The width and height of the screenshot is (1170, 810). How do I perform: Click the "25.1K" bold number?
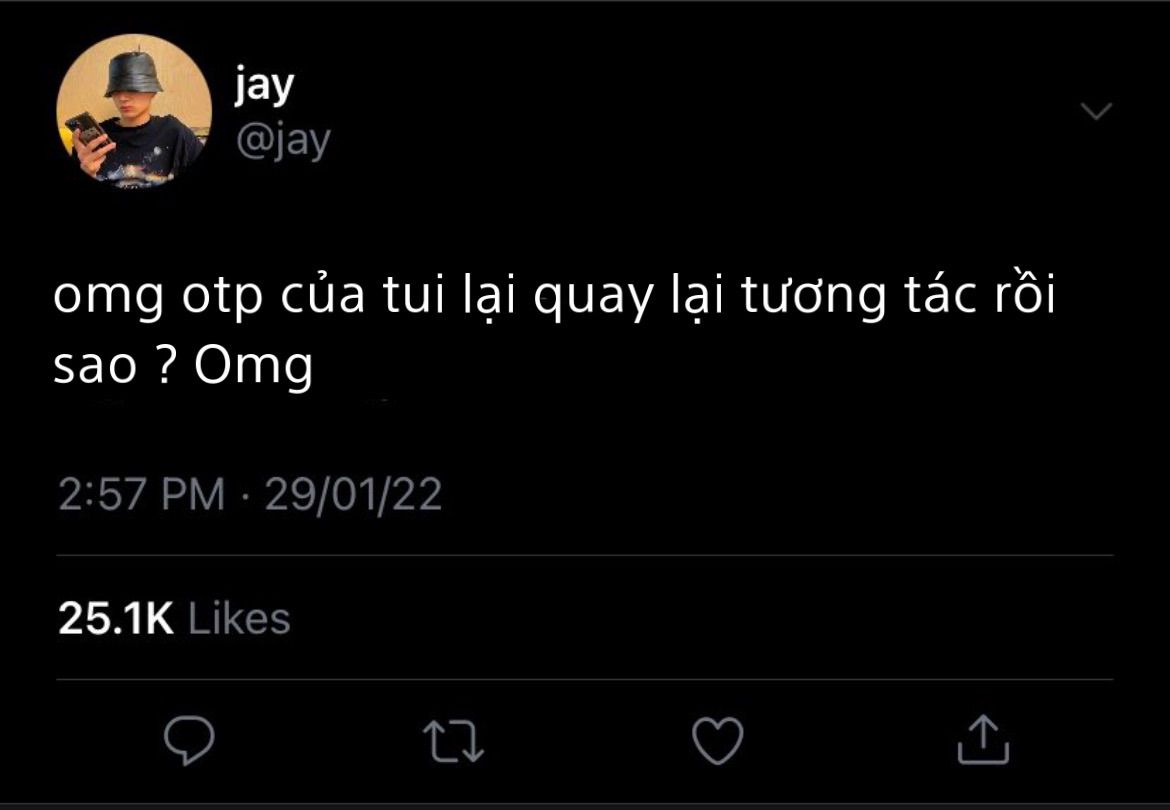pos(116,618)
